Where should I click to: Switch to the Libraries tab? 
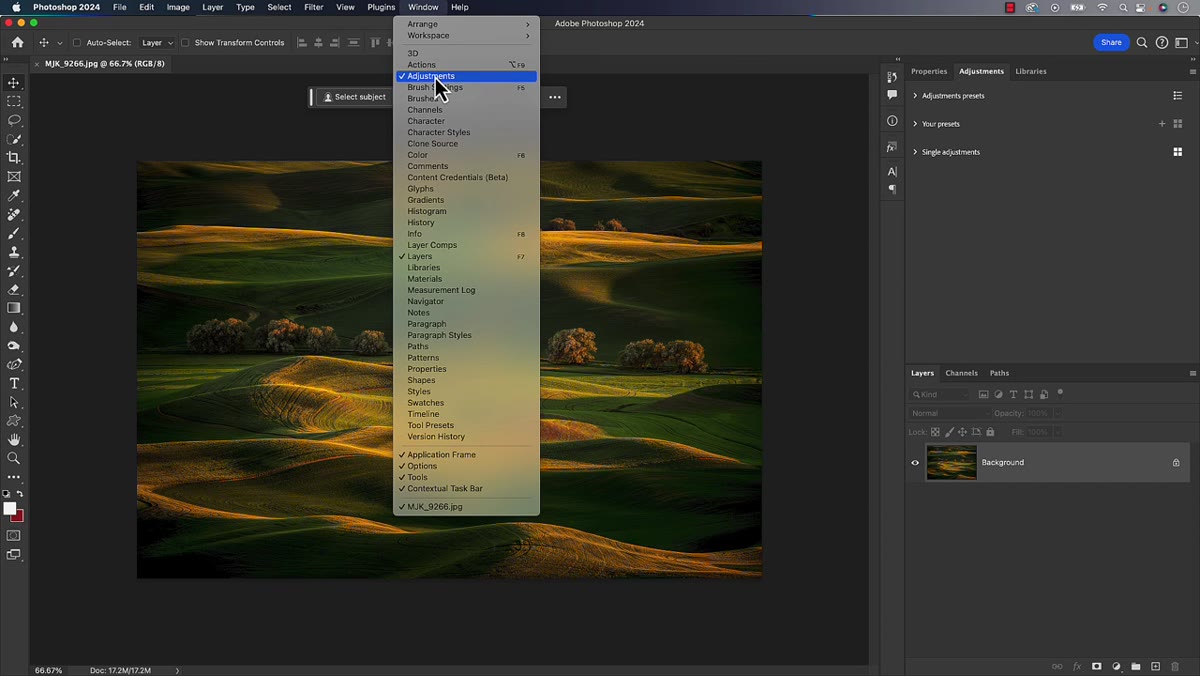pos(1031,71)
